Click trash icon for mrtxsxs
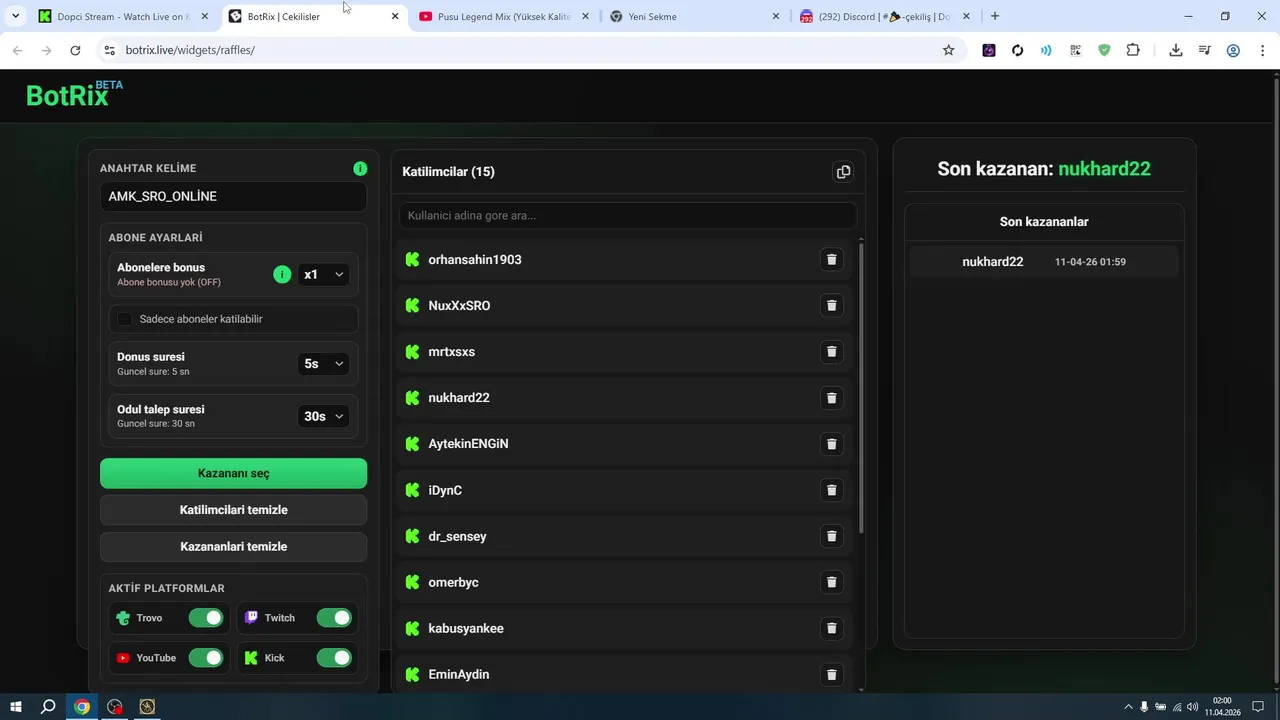The width and height of the screenshot is (1280, 720). coord(831,352)
